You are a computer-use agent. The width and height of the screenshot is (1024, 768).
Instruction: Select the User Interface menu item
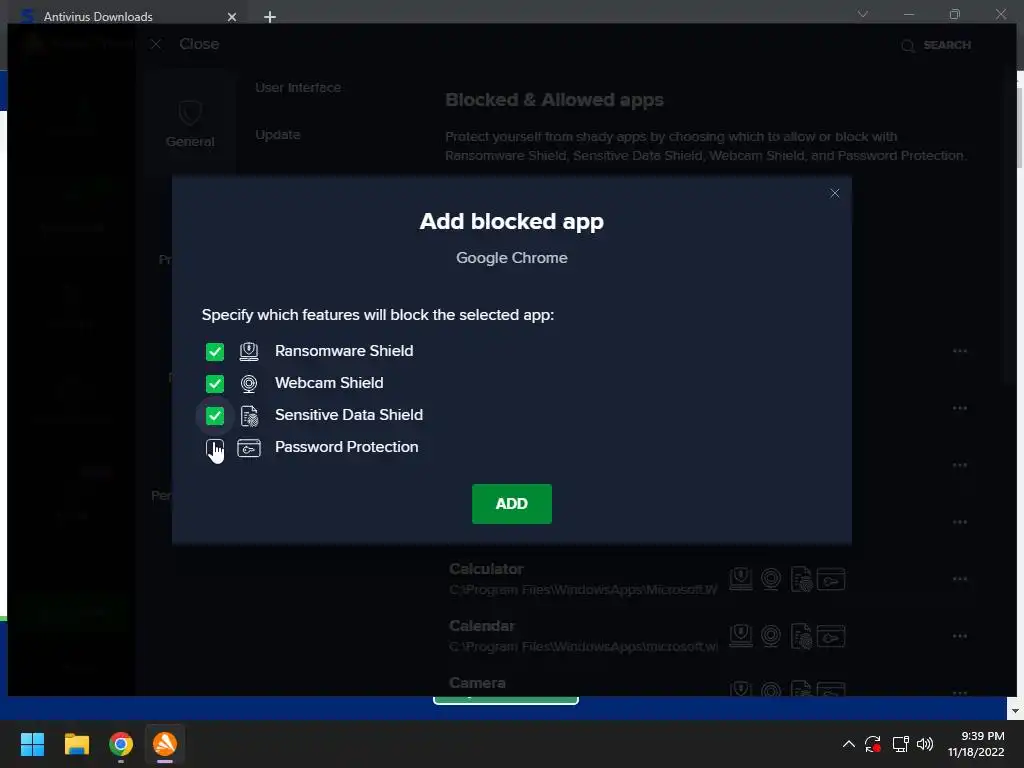pyautogui.click(x=298, y=88)
